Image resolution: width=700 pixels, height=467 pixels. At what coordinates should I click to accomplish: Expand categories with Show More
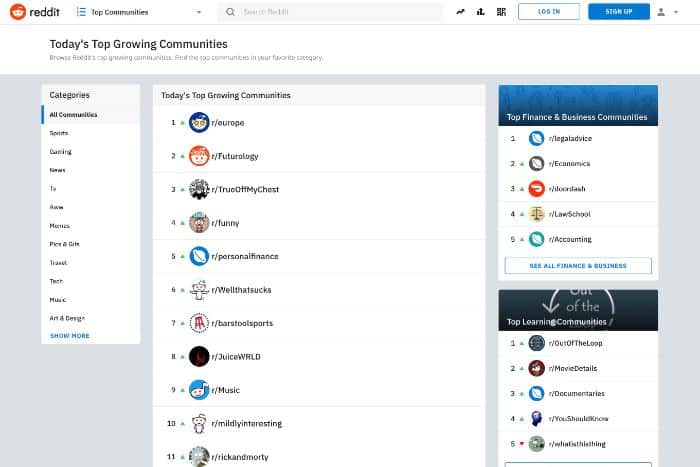tap(70, 336)
